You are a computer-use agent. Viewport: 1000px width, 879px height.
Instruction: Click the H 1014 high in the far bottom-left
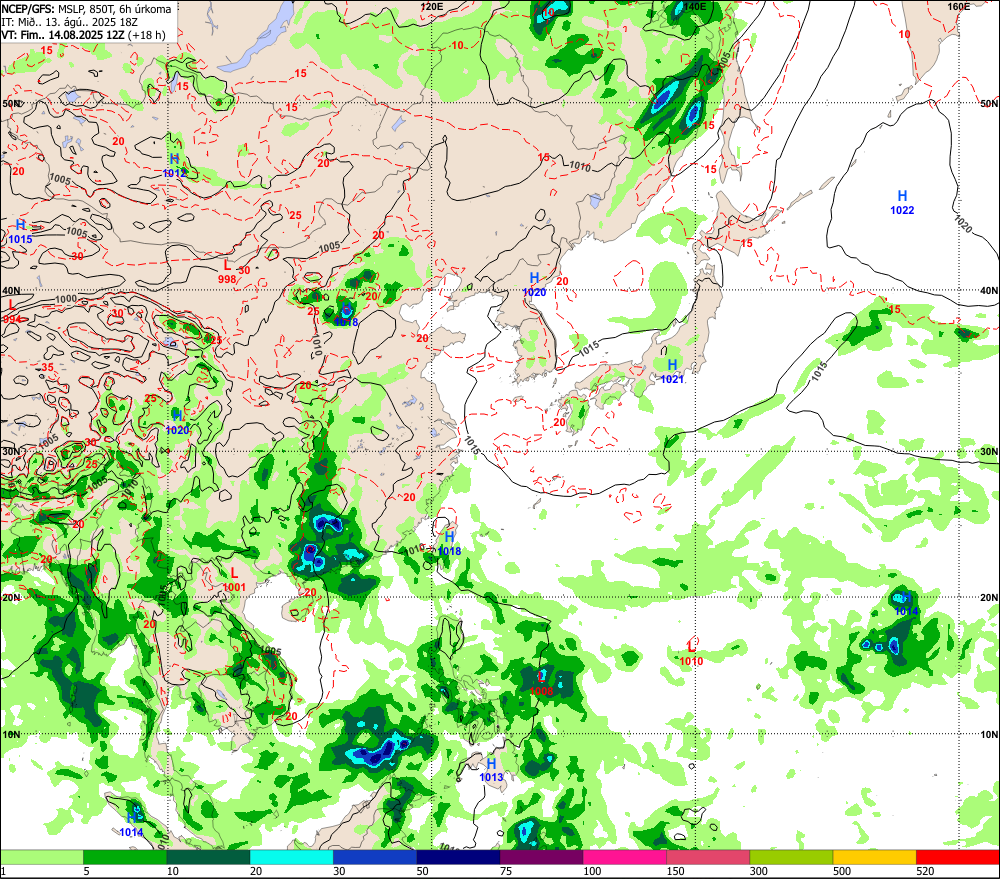[x=131, y=825]
